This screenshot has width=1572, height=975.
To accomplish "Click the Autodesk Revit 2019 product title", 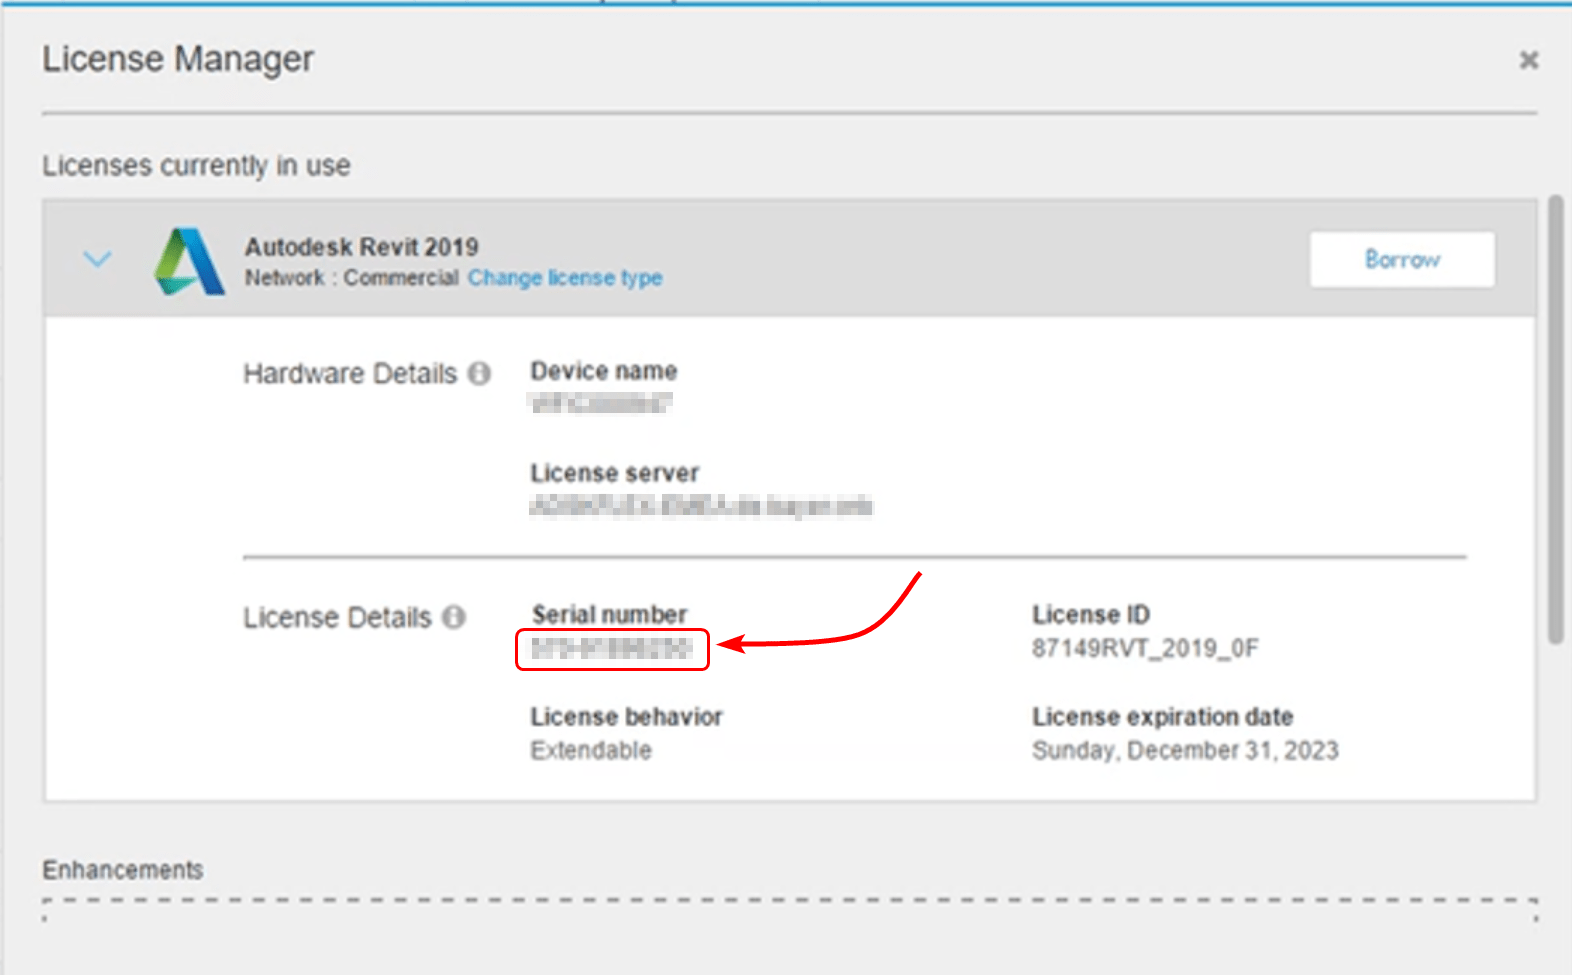I will (362, 247).
